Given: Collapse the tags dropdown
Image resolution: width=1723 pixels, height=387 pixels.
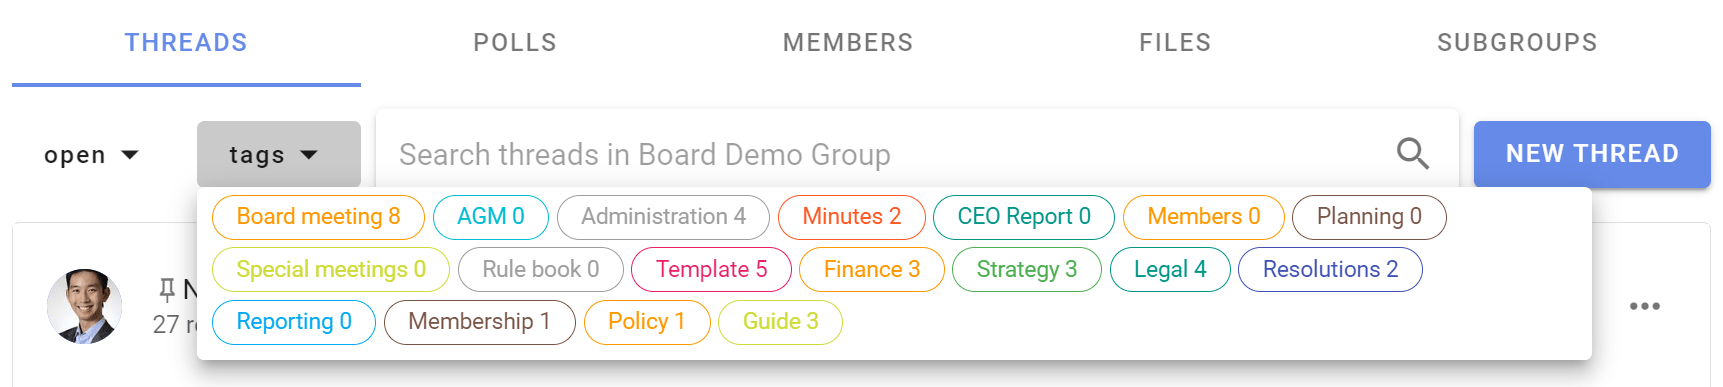Looking at the screenshot, I should pyautogui.click(x=278, y=154).
